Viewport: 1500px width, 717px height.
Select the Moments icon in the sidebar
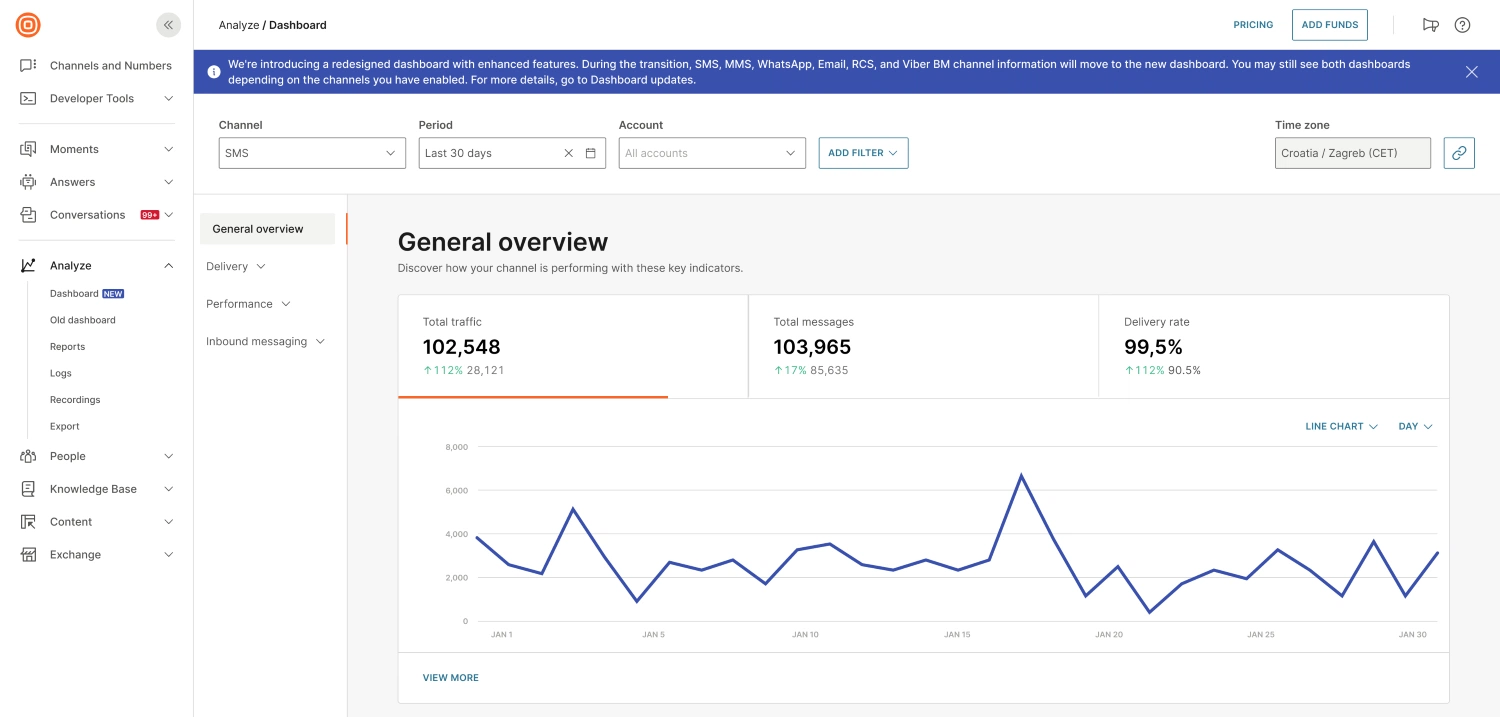point(29,148)
